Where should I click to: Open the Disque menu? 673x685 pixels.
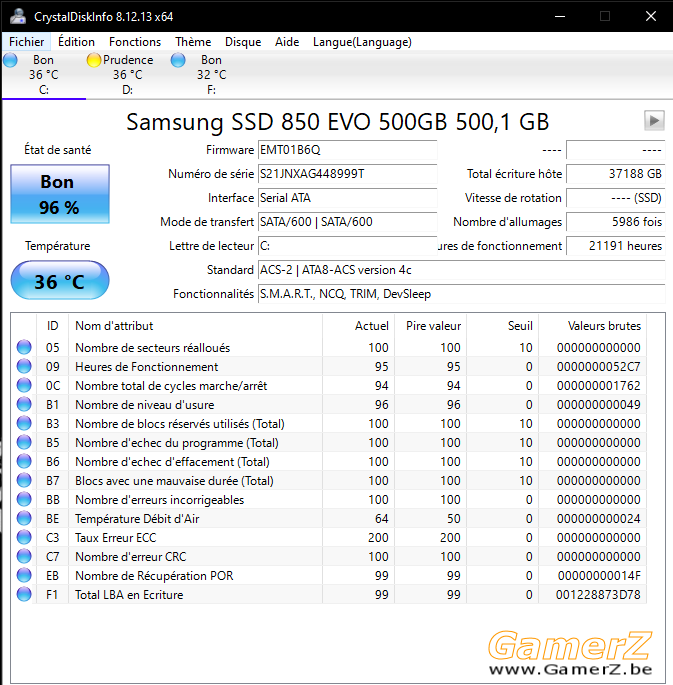[x=243, y=42]
